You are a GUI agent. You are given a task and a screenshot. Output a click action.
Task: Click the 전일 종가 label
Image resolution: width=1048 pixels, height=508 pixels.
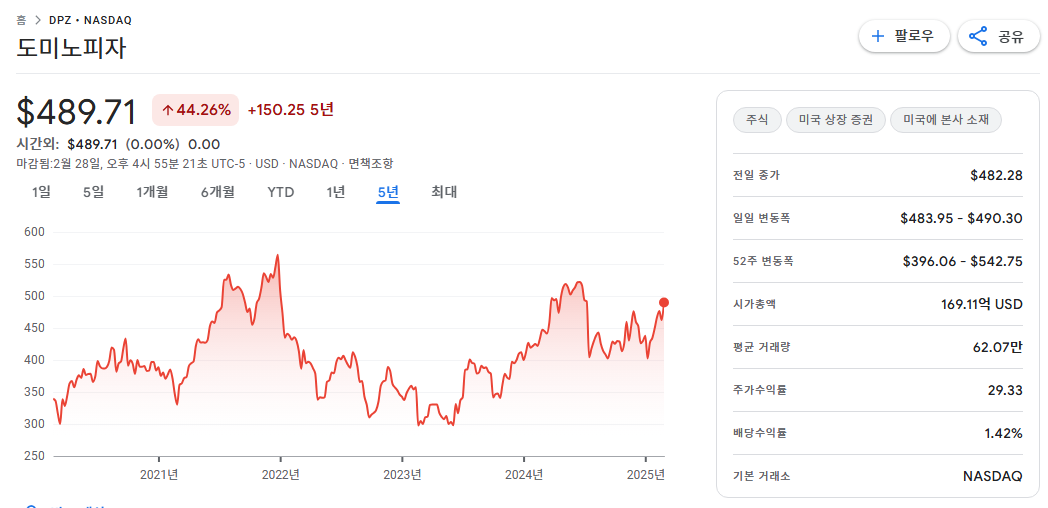click(x=756, y=175)
